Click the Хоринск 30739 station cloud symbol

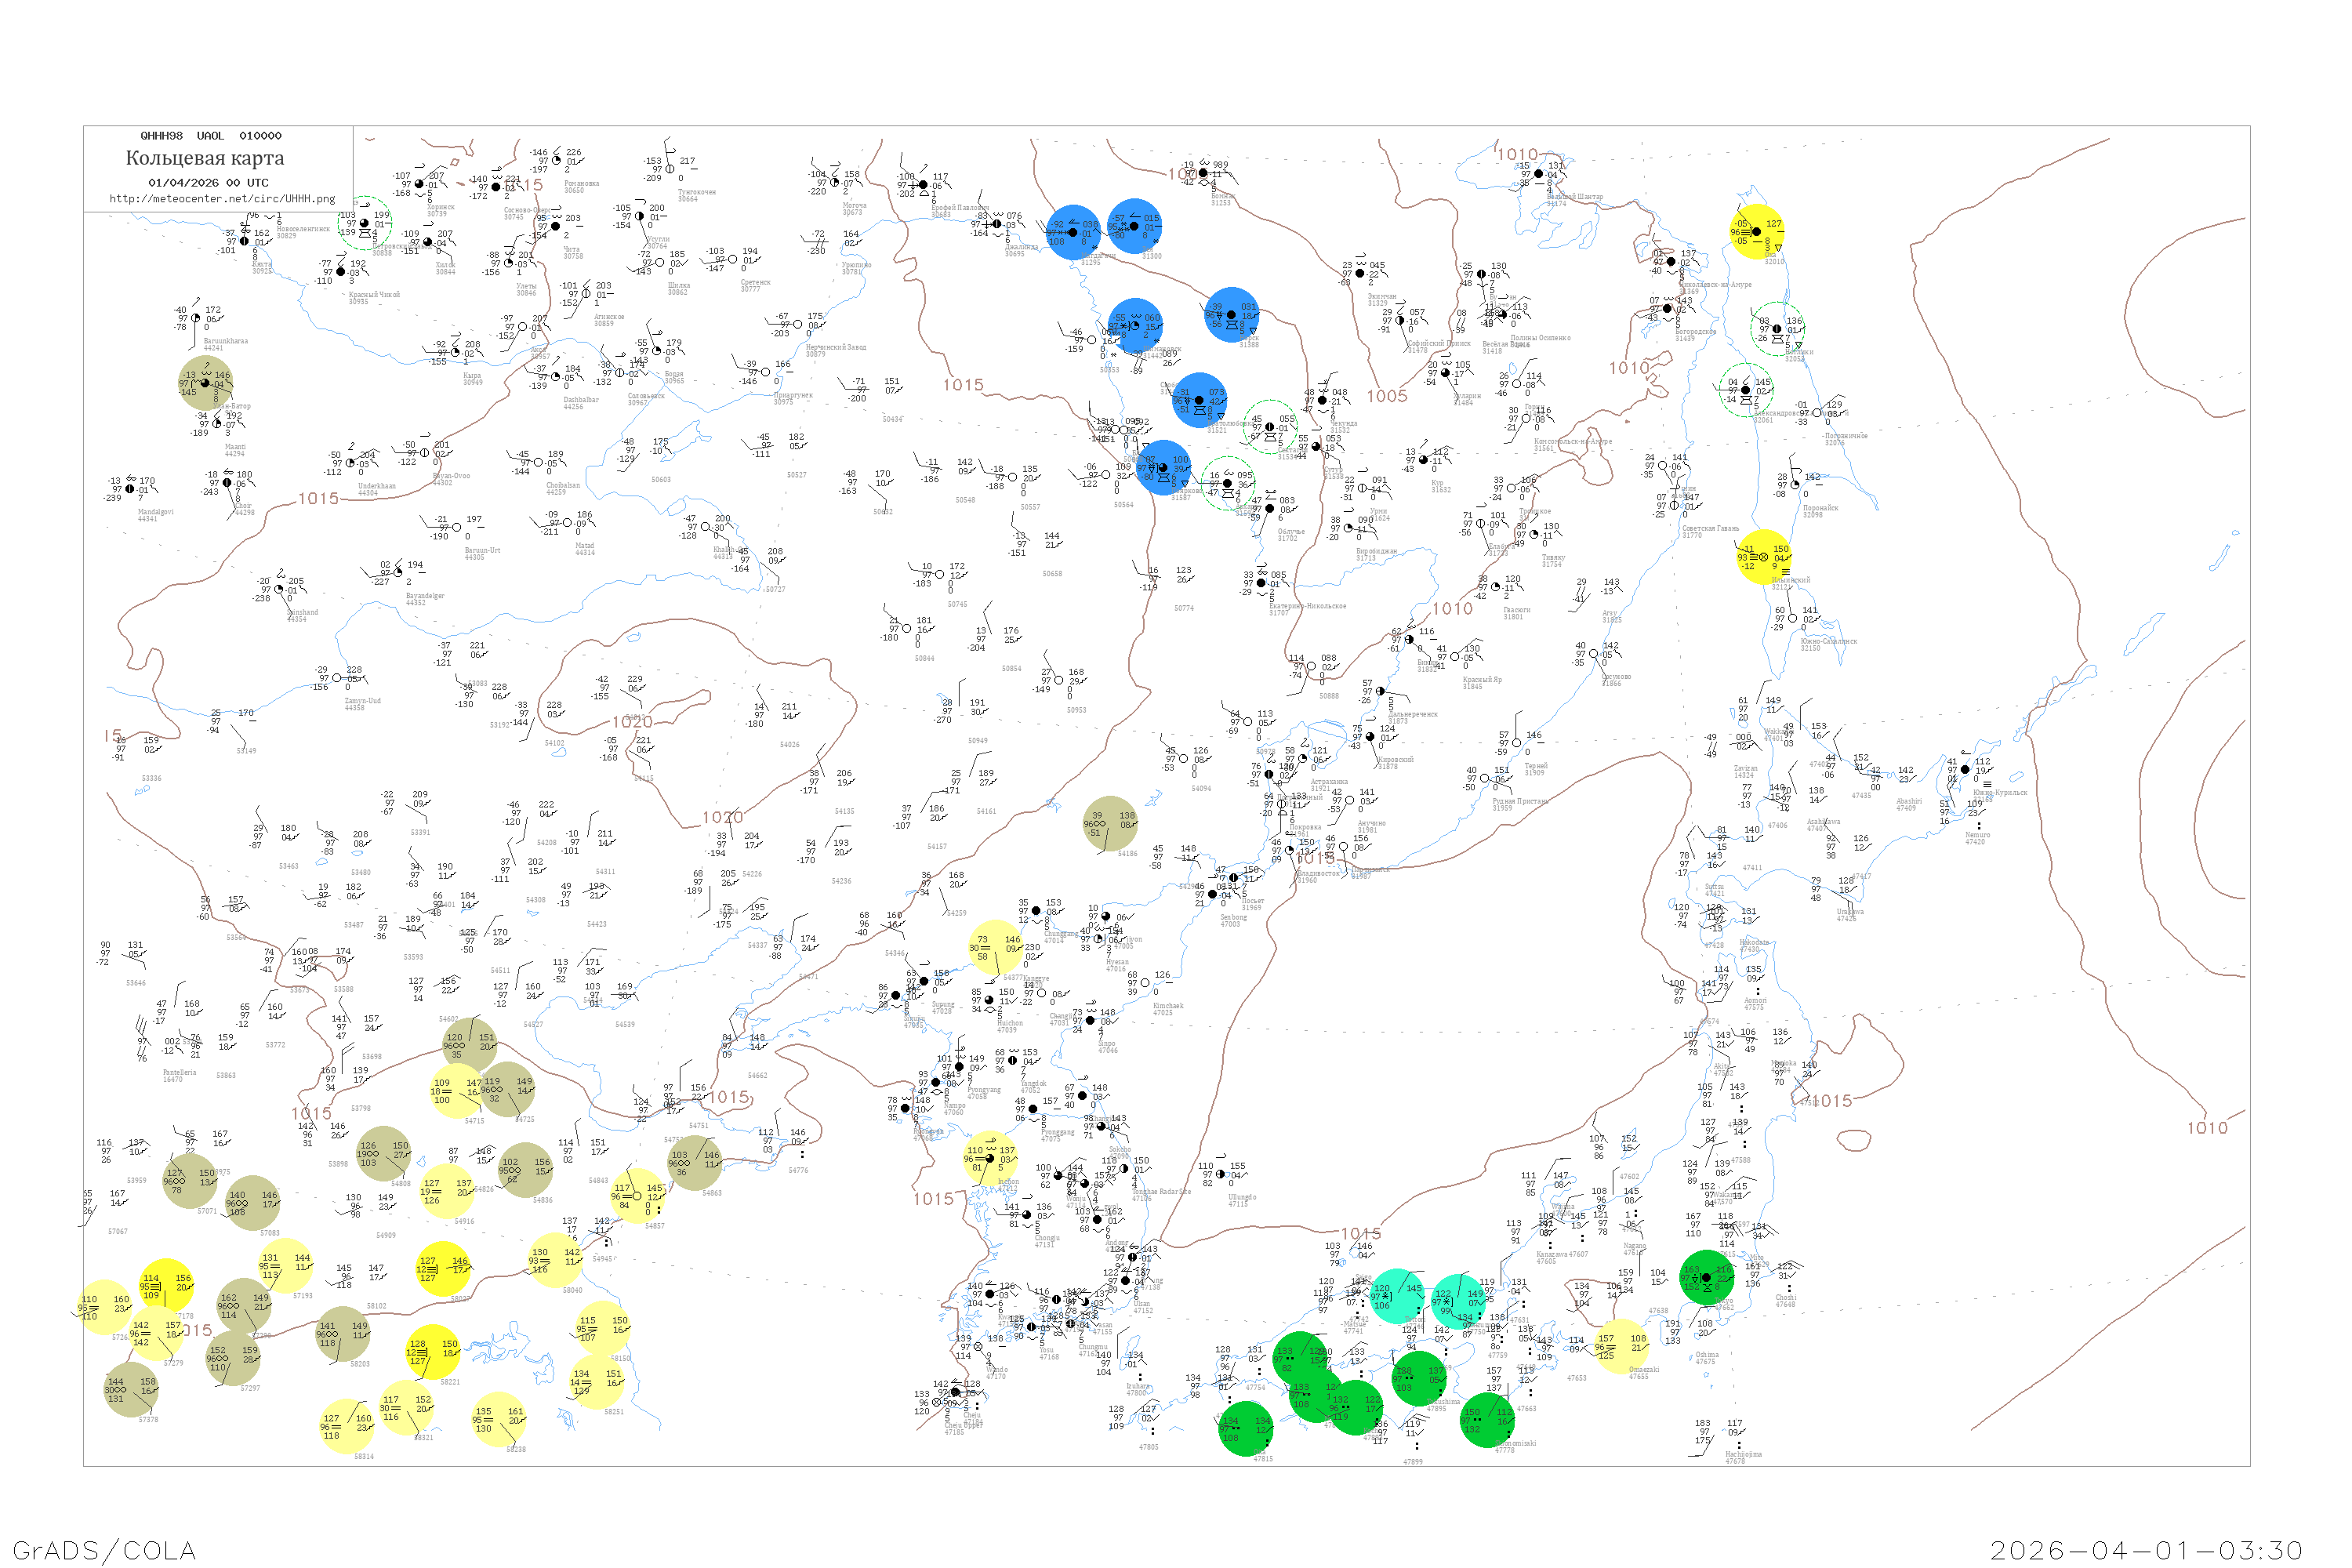(419, 184)
